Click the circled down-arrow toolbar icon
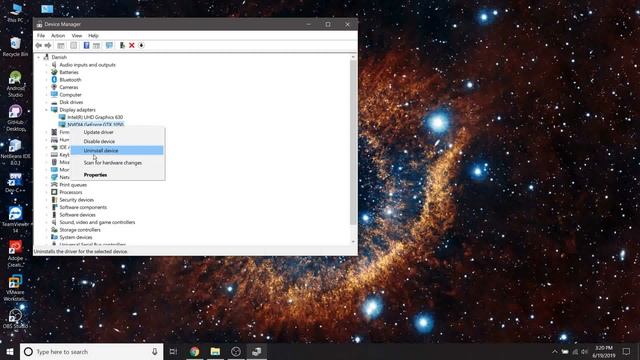640x360 pixels. 141,45
